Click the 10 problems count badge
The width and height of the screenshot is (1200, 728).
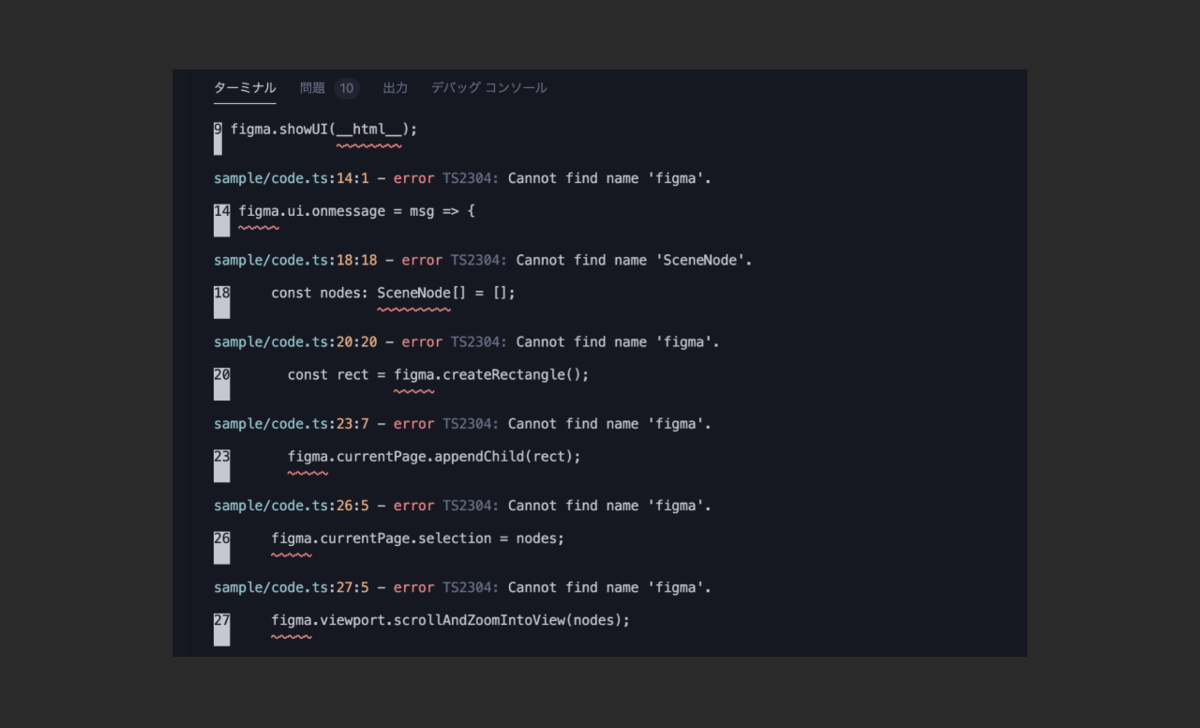347,88
